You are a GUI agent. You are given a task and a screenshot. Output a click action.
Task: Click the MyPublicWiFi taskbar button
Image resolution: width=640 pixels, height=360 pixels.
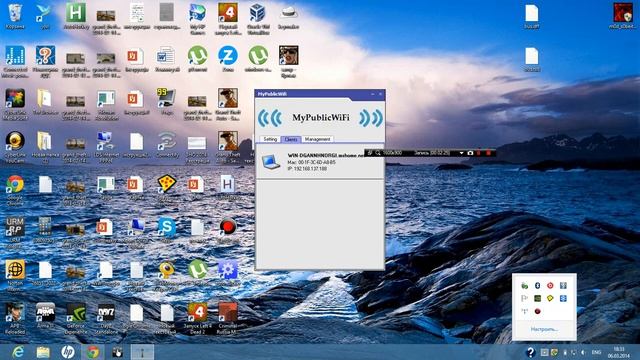pyautogui.click(x=142, y=352)
